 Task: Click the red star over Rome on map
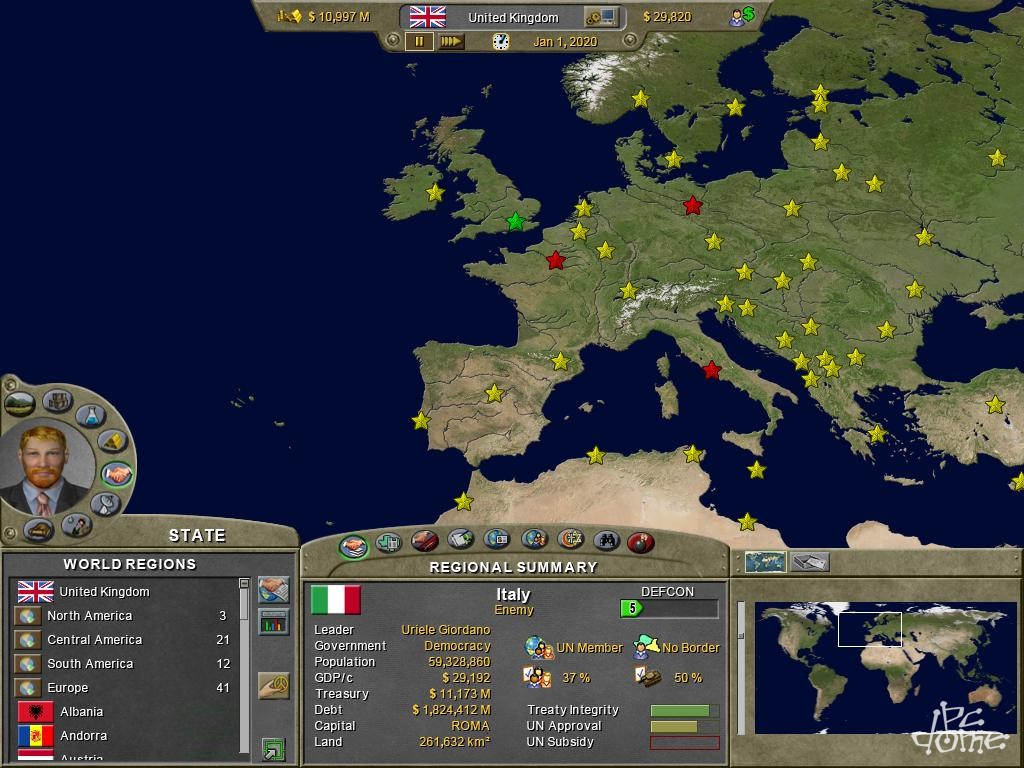click(x=711, y=370)
